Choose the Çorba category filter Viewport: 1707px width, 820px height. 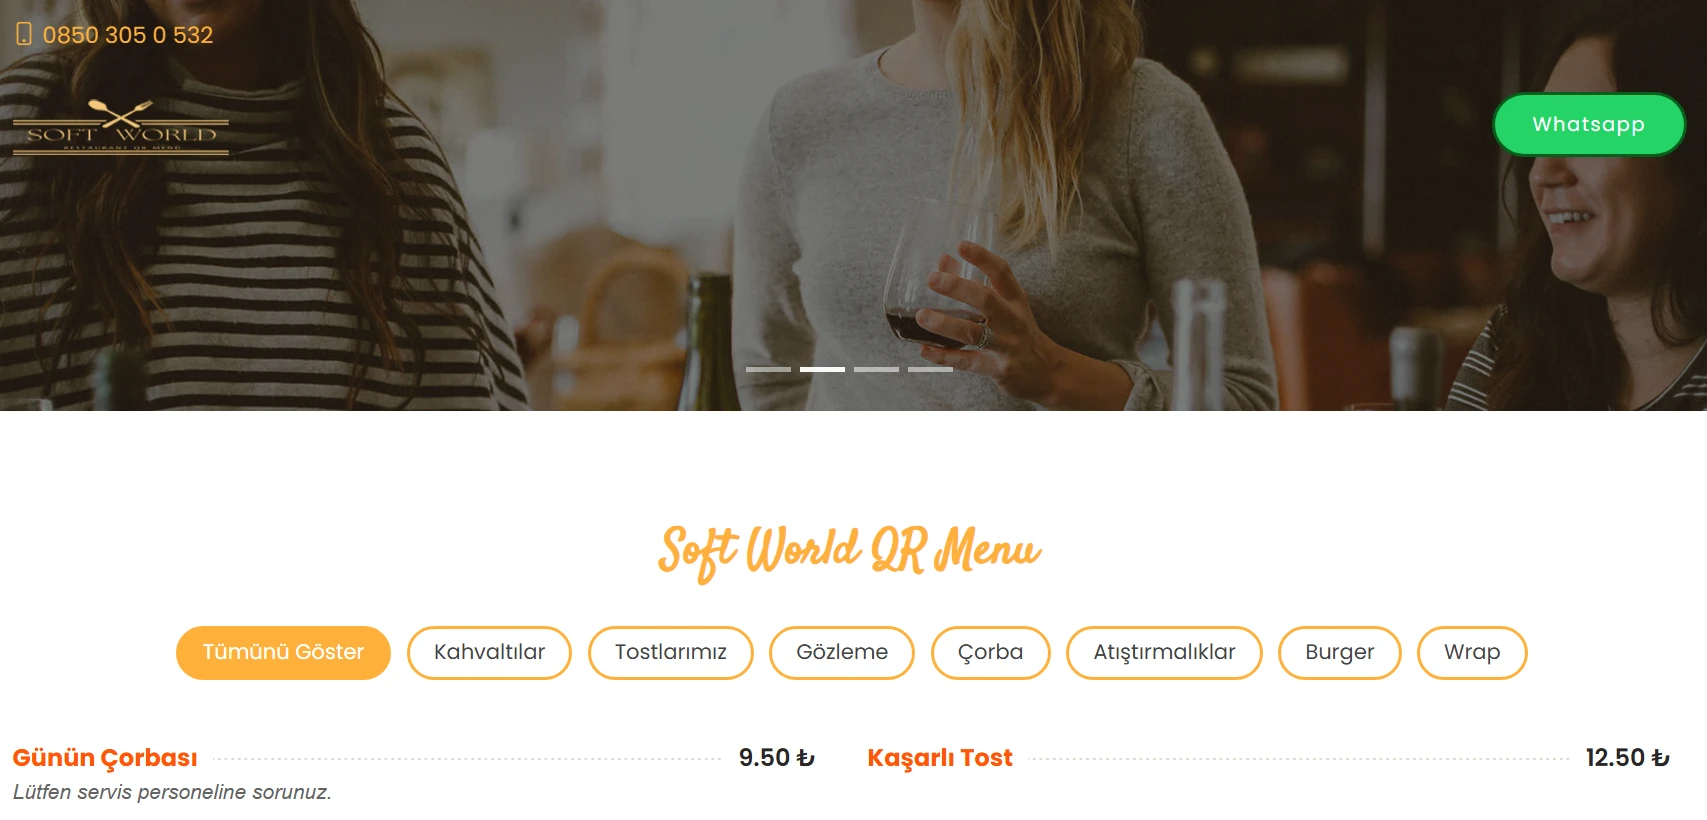coord(990,653)
